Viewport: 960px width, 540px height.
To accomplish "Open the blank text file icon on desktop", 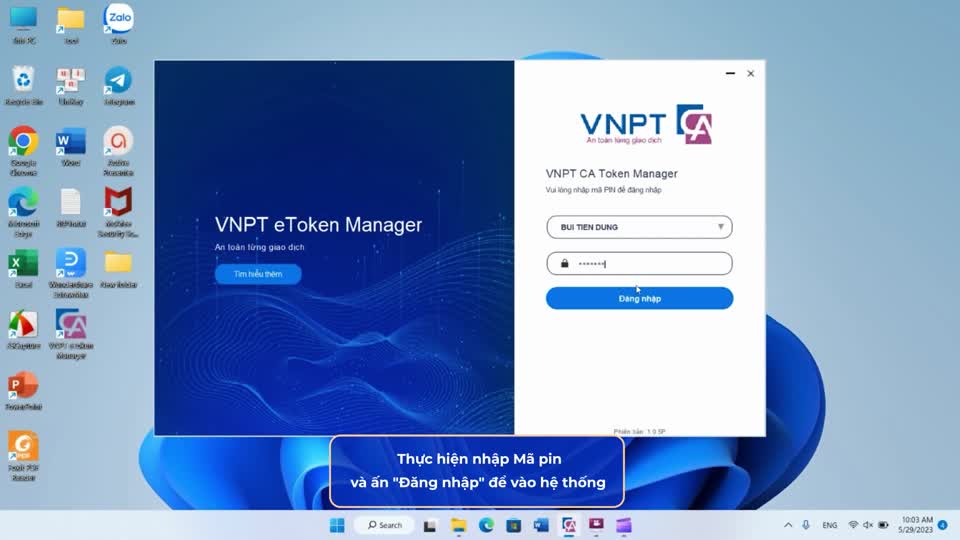I will (70, 207).
